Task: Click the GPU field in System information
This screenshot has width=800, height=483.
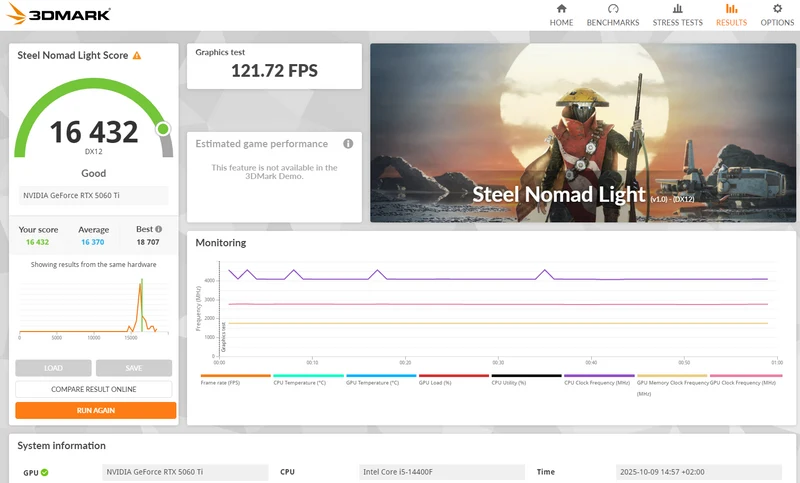Action: [185, 472]
